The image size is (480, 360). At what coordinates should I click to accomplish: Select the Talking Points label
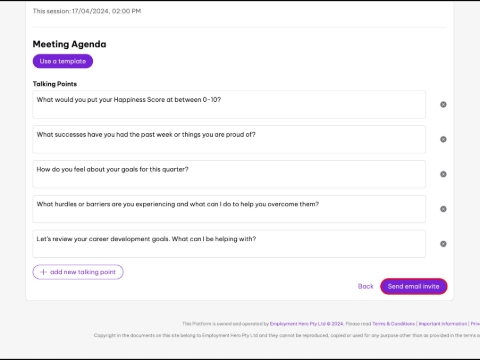[55, 84]
